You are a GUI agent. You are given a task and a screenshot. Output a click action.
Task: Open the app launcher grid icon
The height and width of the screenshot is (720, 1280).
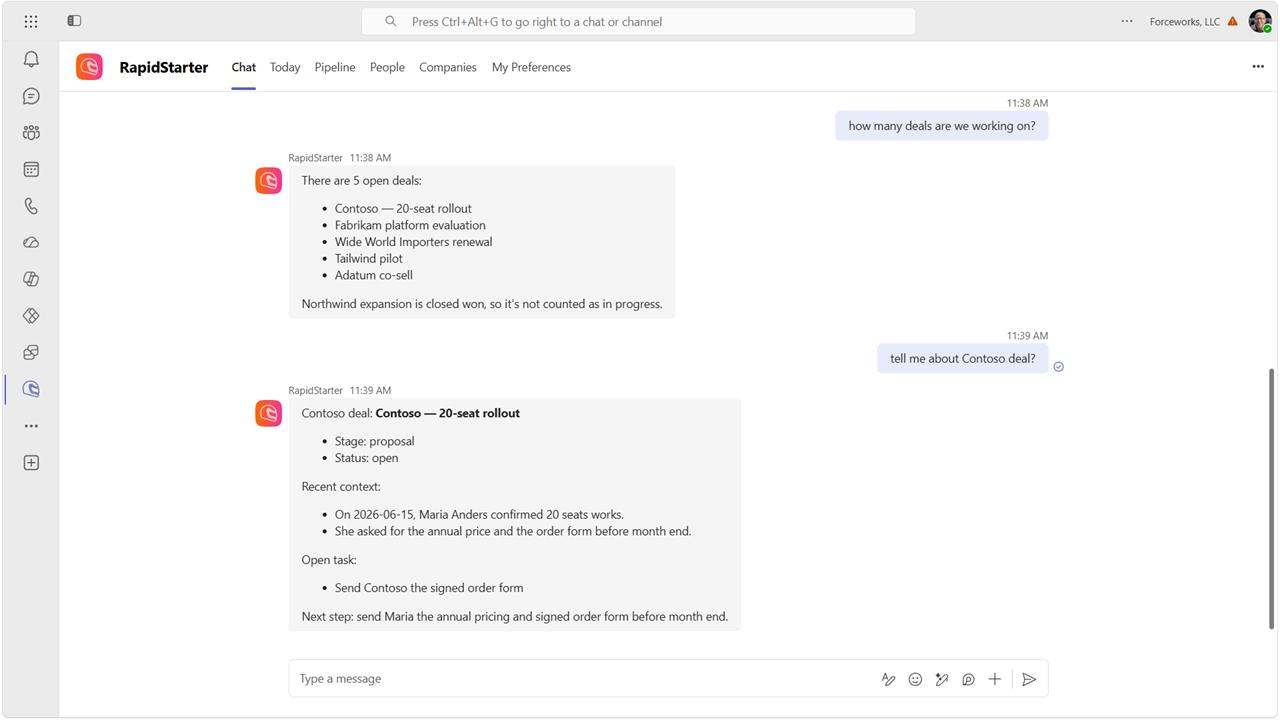click(x=31, y=21)
